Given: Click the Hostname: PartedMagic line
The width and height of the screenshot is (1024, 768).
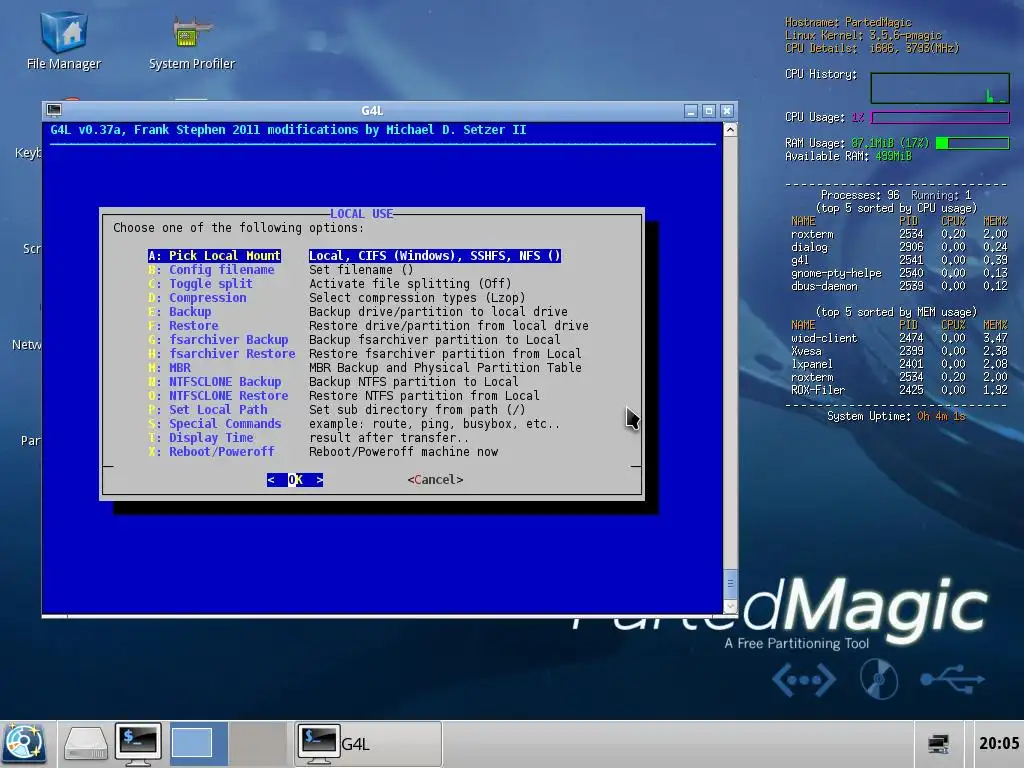Looking at the screenshot, I should tap(848, 22).
